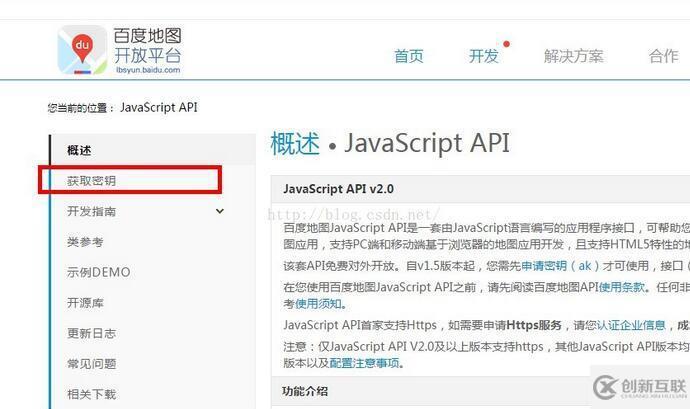Follow the 使用条款 link

pos(622,287)
